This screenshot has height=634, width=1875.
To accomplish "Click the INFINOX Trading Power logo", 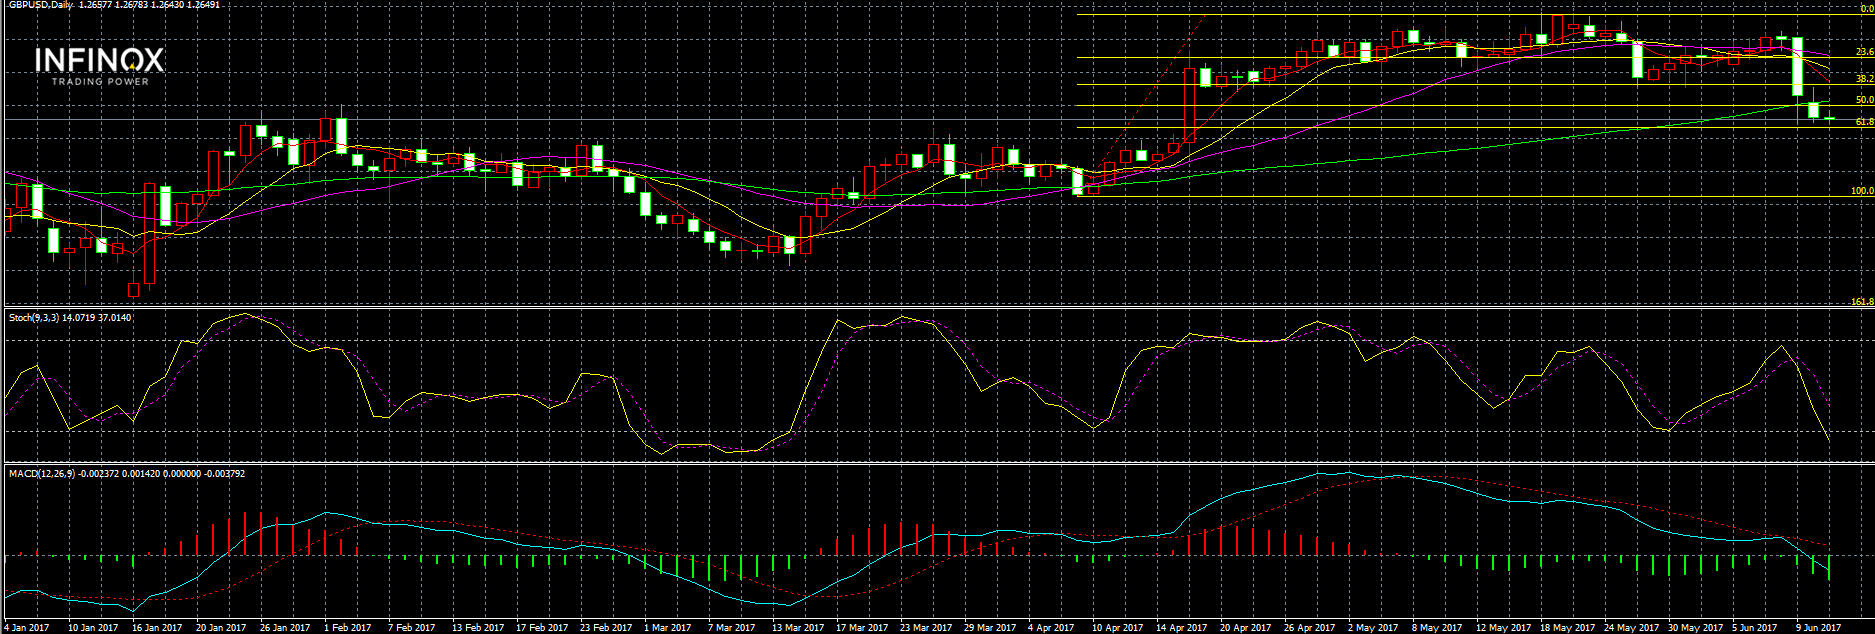I will point(99,66).
